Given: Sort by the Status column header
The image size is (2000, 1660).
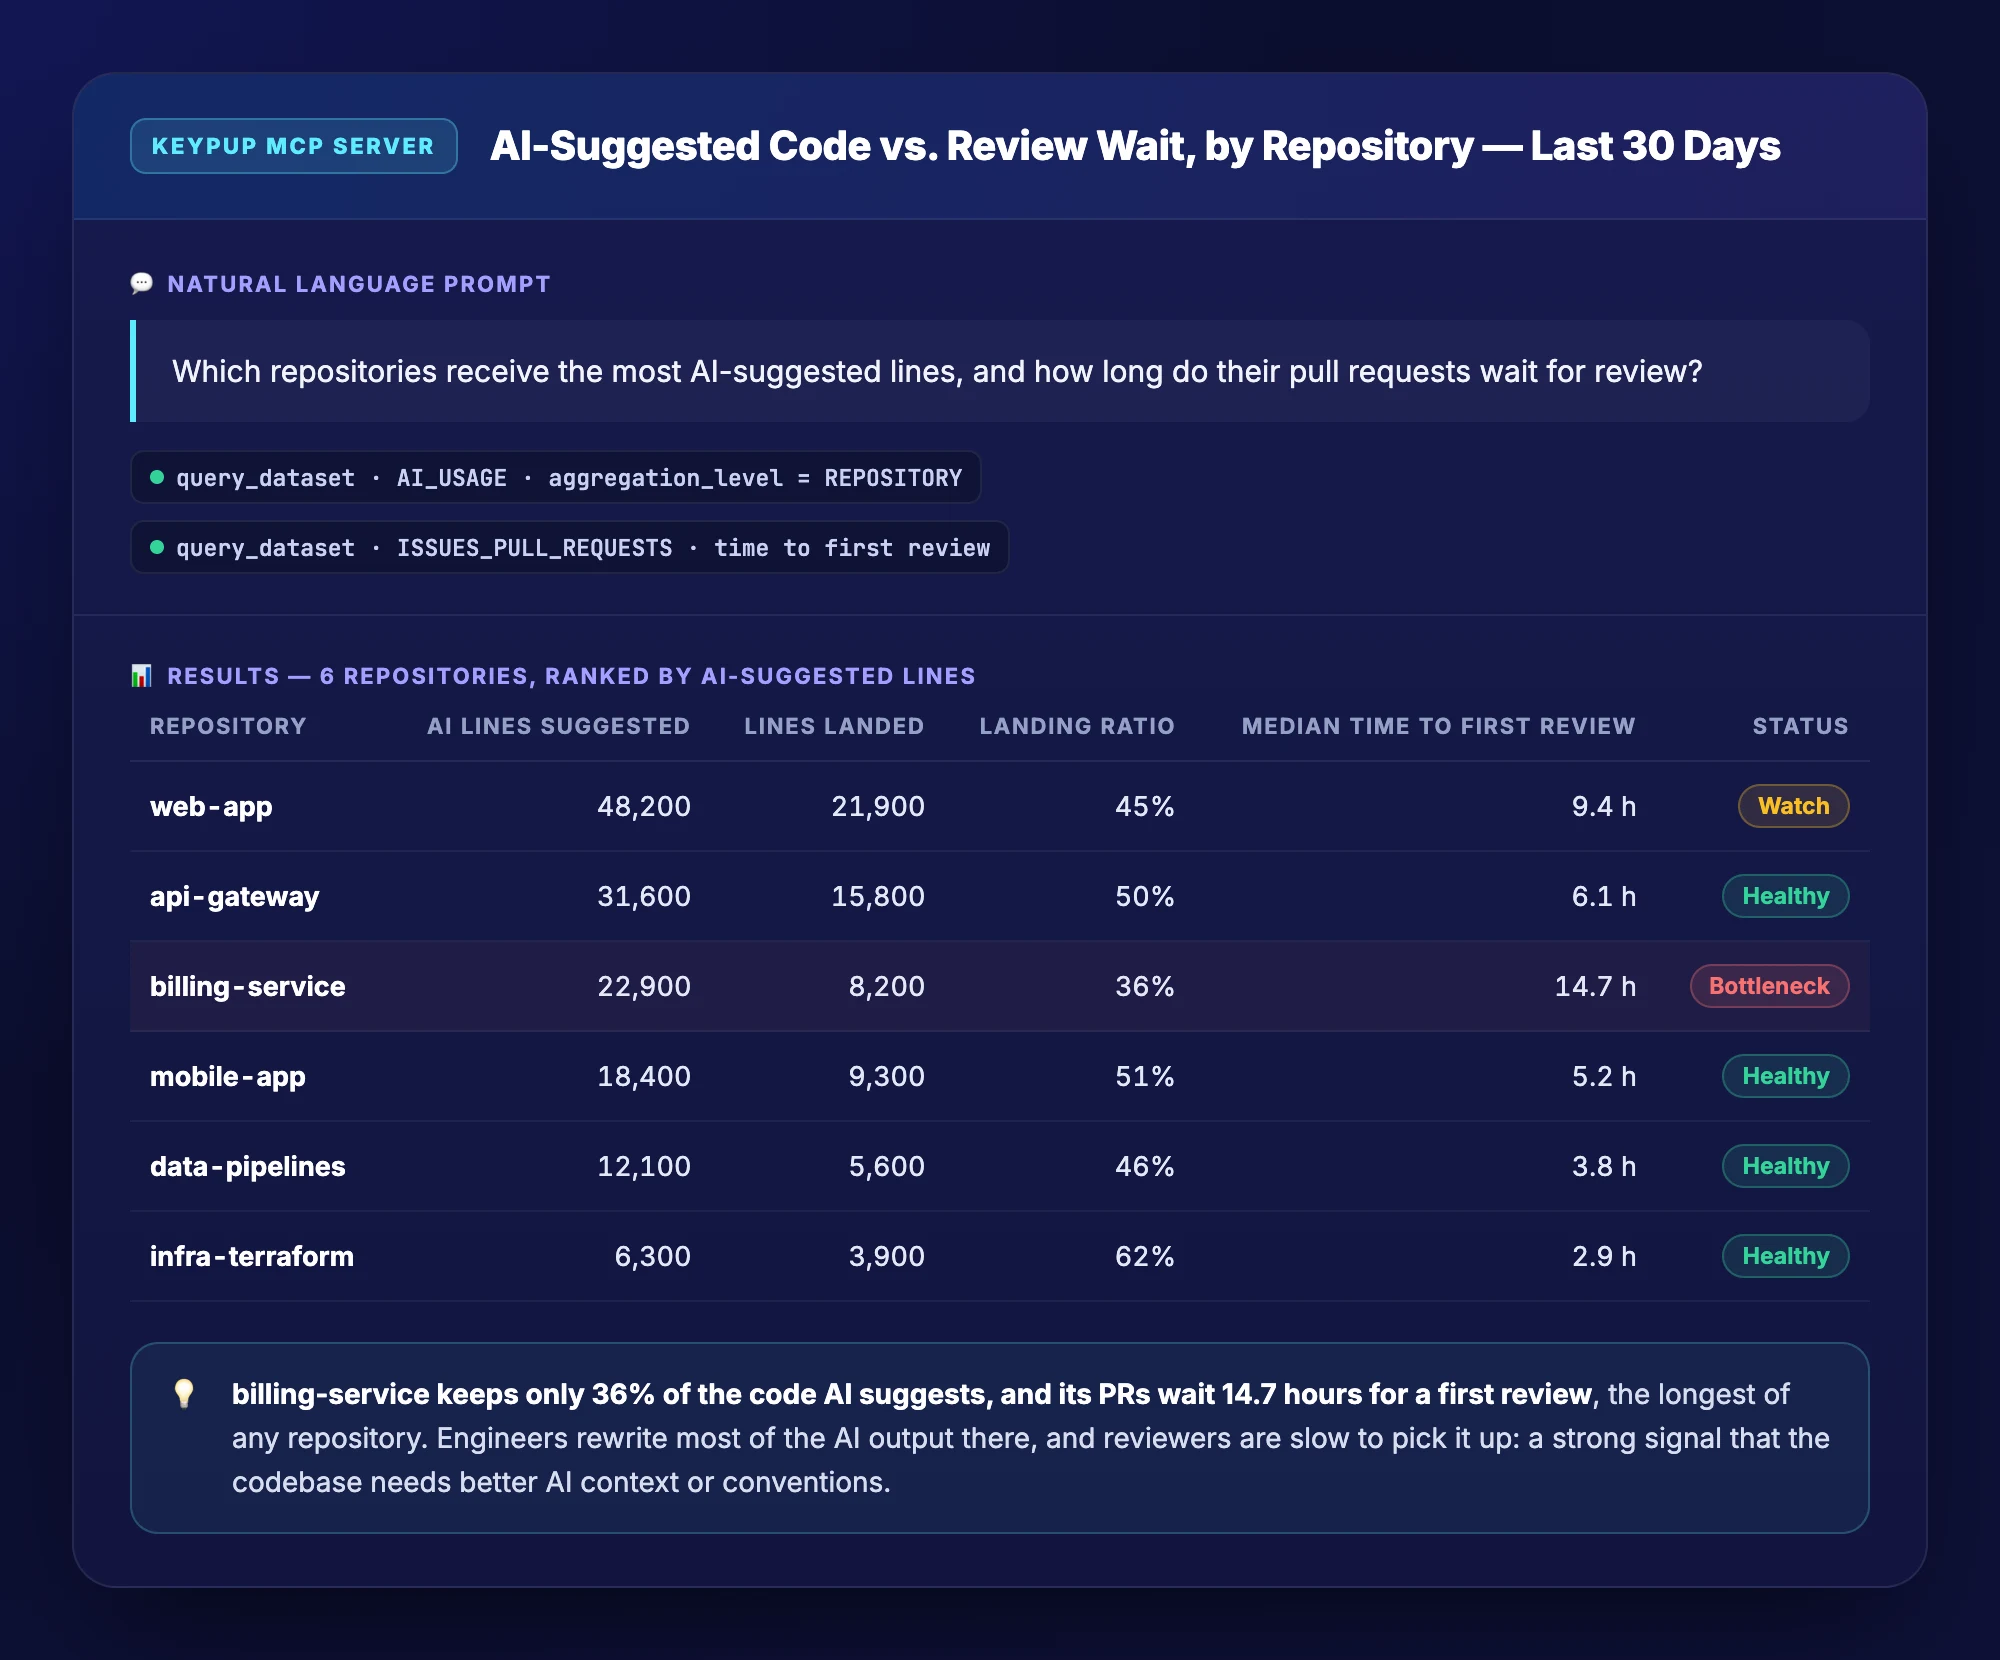Looking at the screenshot, I should (1800, 726).
